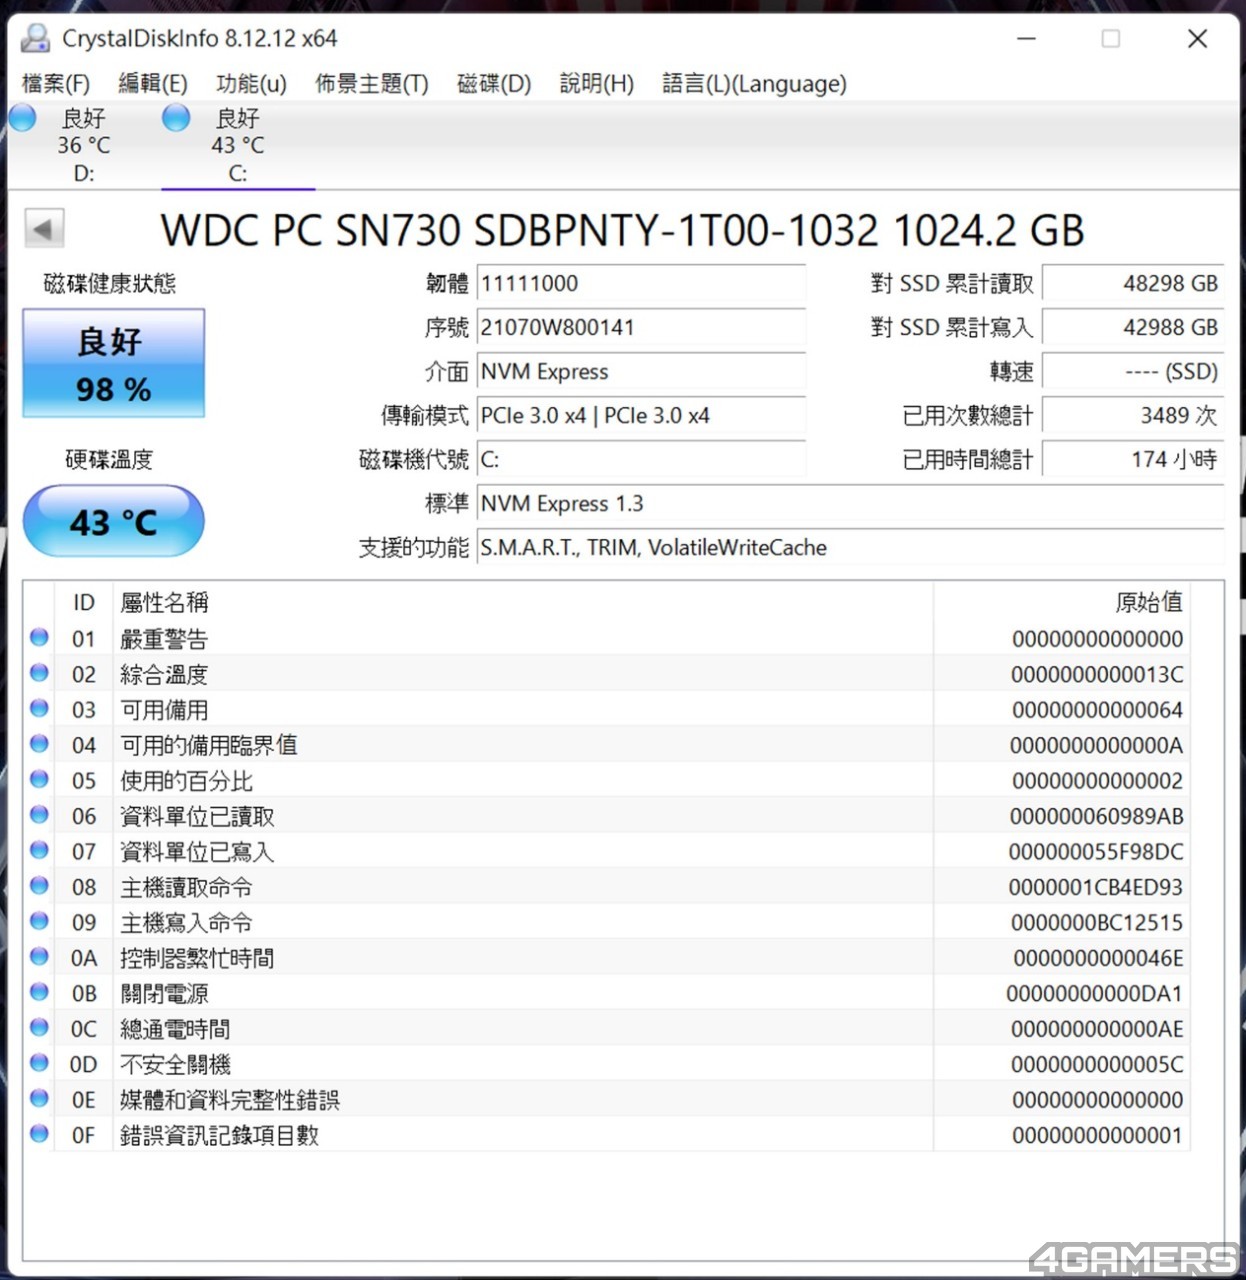Select raw value 000000000000AE for 總通電時間
Screen dimensions: 1246x1280
1097,1030
